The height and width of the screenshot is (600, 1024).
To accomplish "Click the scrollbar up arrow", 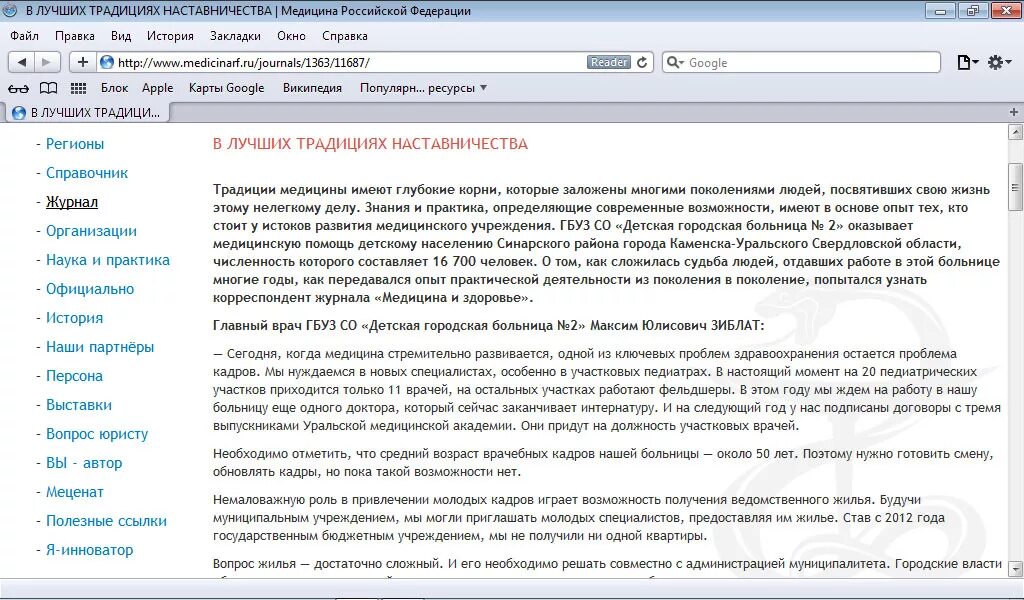I will tap(1016, 132).
